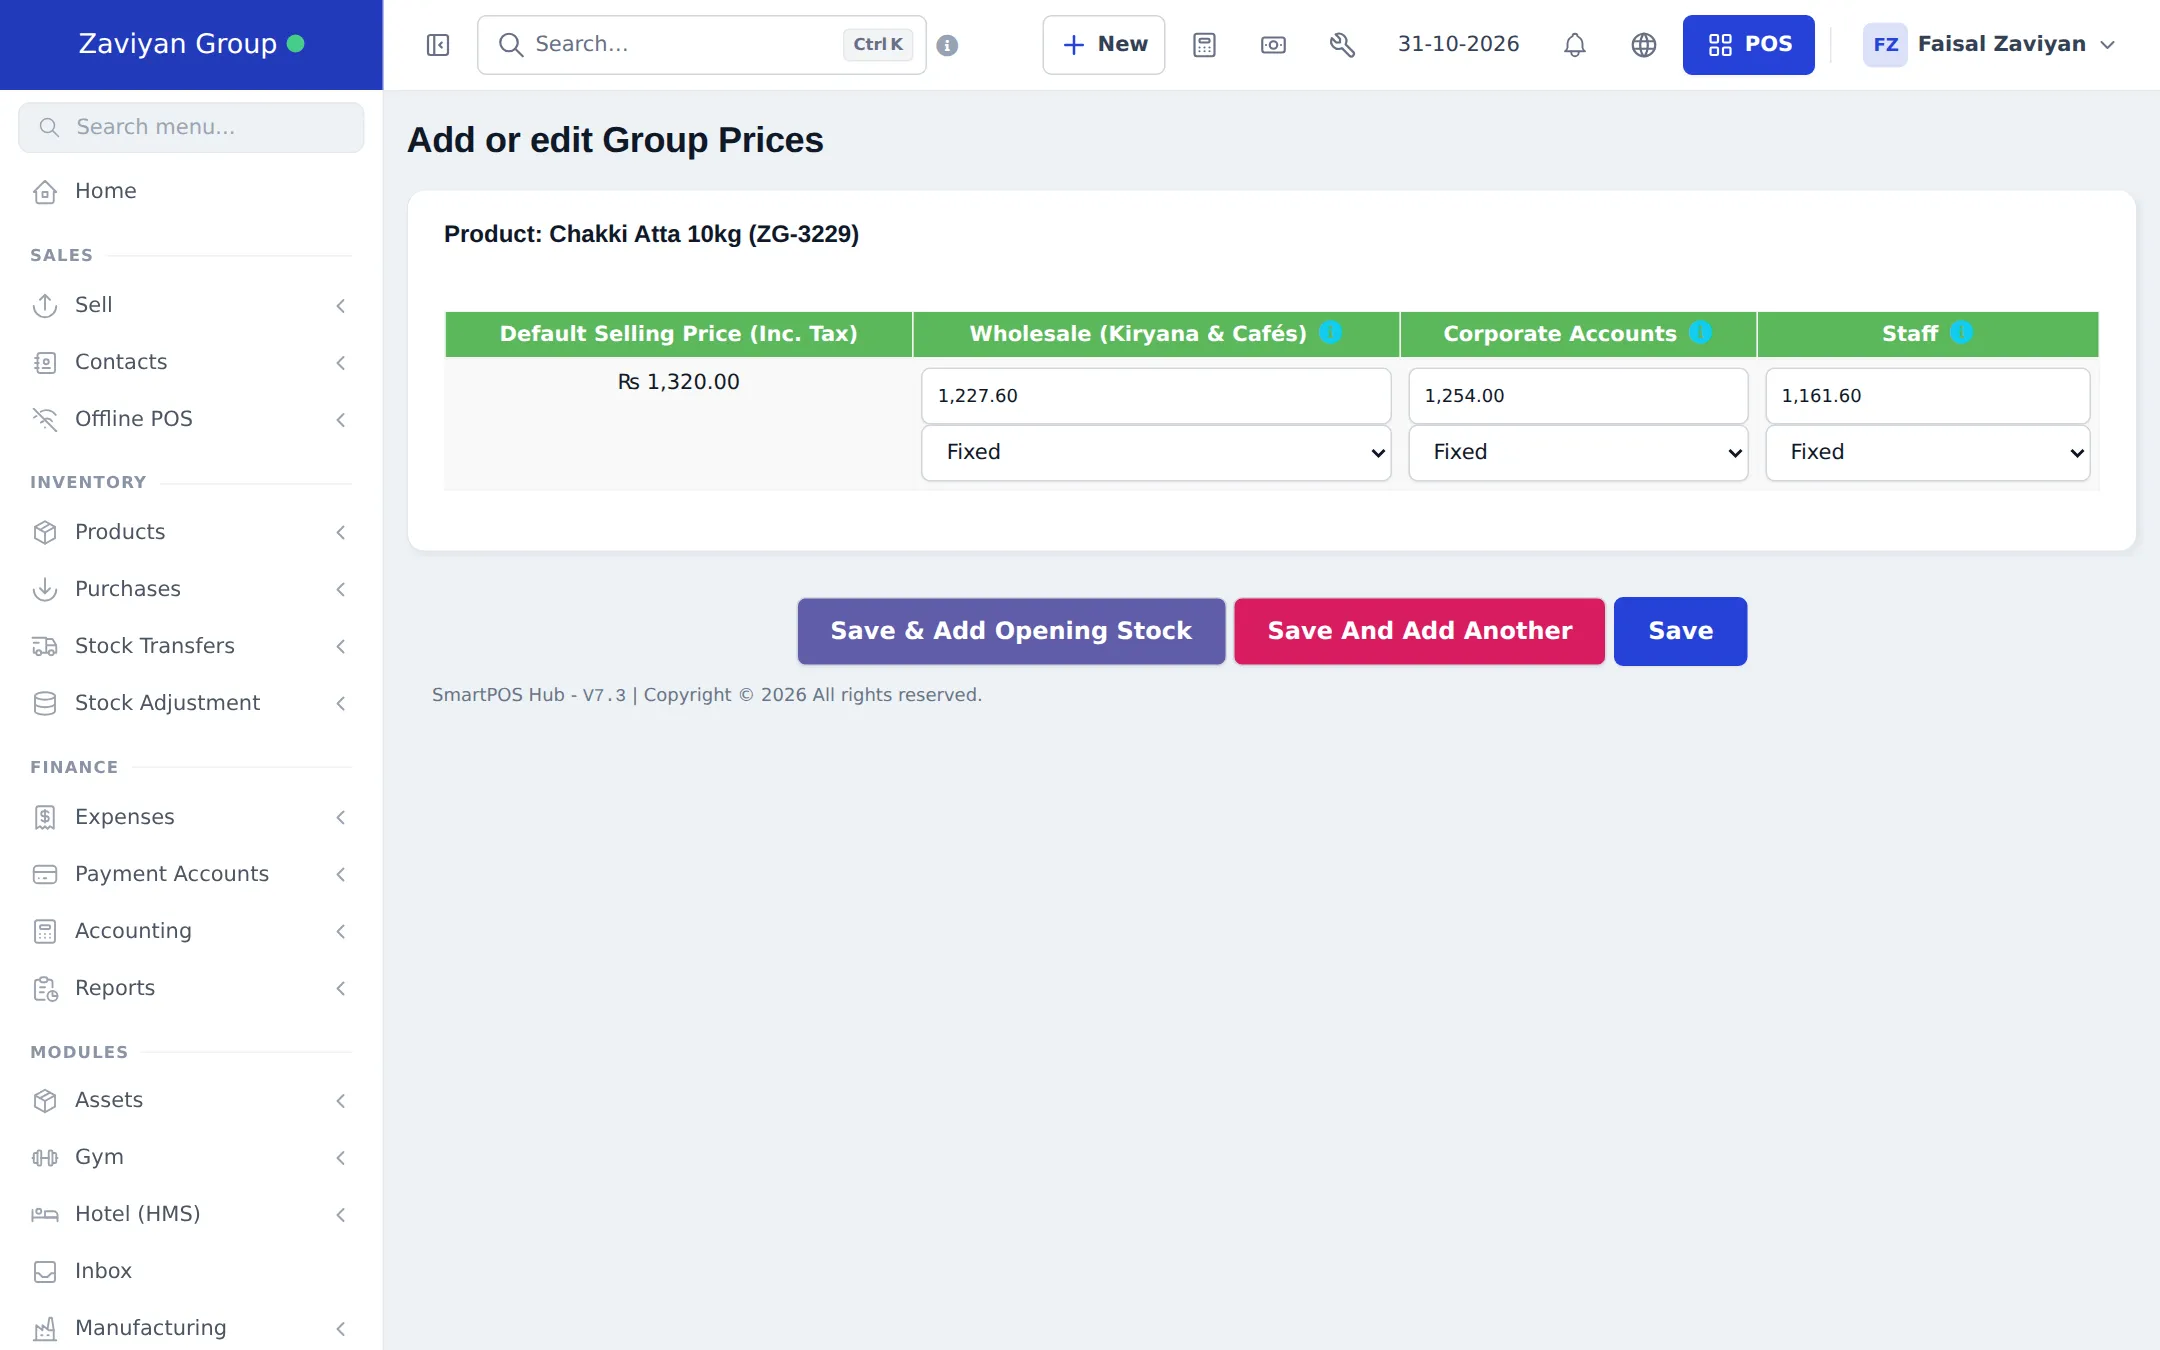Click the Inbox tray icon

(x=45, y=1271)
